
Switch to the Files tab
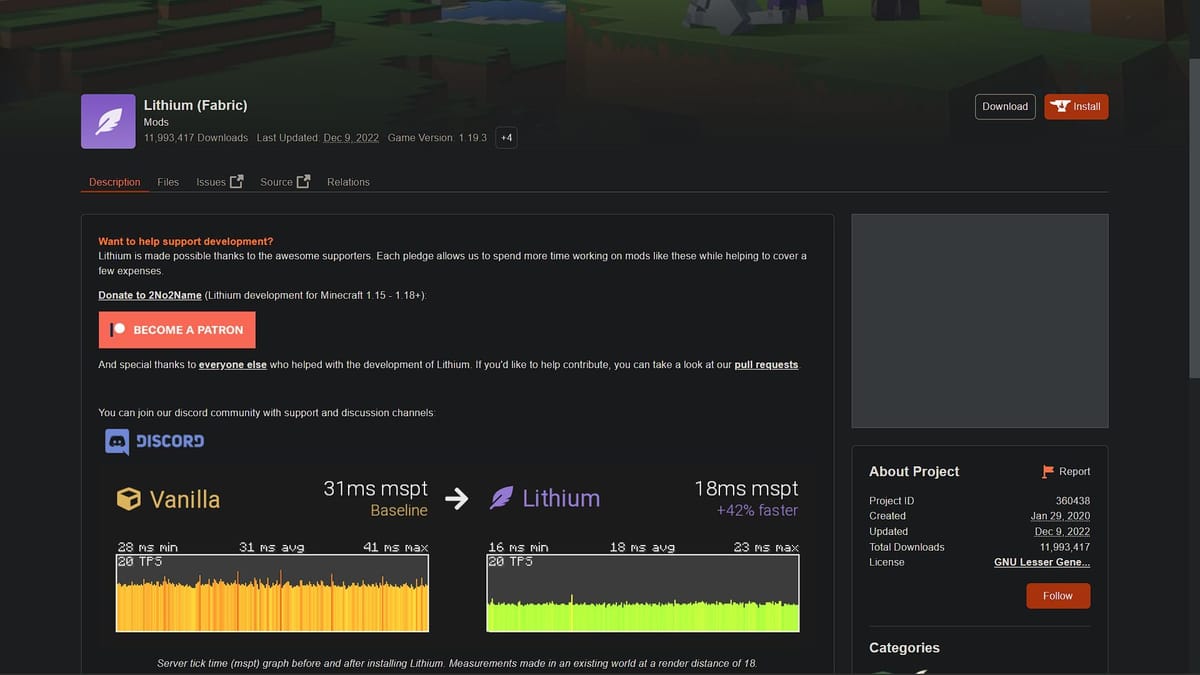click(168, 182)
